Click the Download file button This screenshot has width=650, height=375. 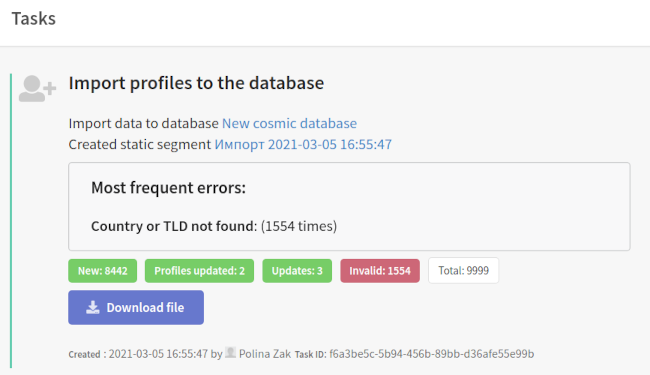[x=136, y=307]
